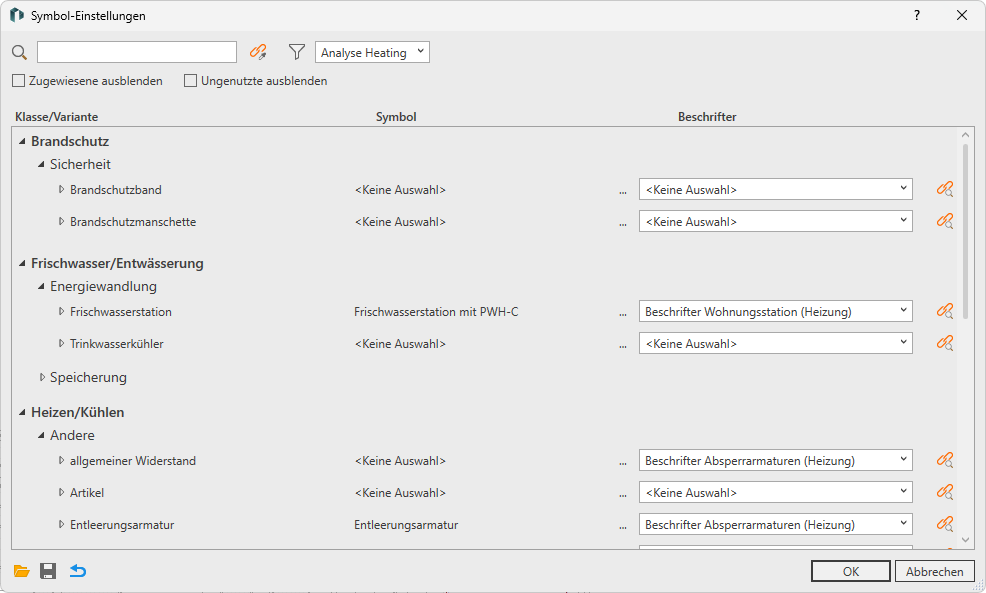Open symbol browse dots for Trinkwasserkühler
The width and height of the screenshot is (986, 593).
click(623, 345)
